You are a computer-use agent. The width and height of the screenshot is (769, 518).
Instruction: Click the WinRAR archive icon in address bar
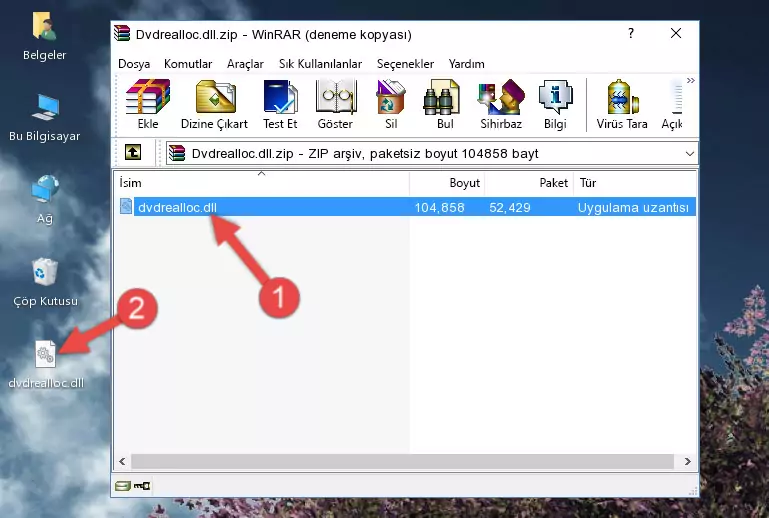pos(177,154)
